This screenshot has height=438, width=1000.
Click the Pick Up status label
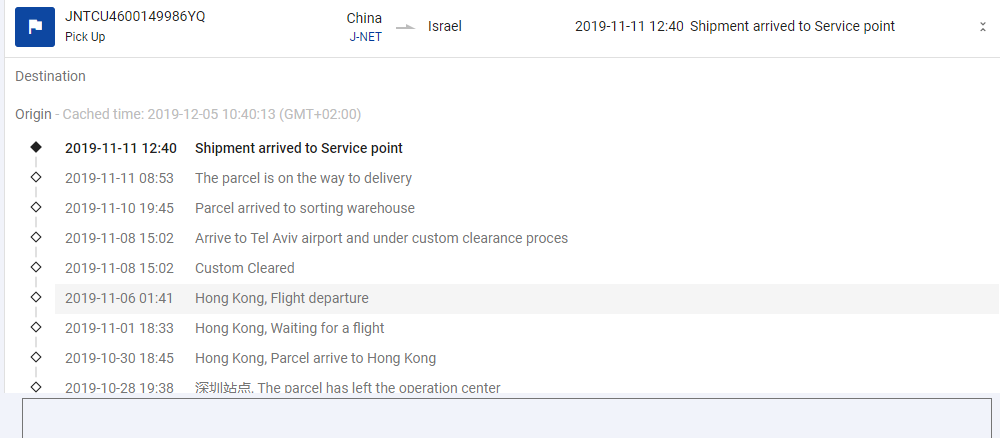point(85,37)
